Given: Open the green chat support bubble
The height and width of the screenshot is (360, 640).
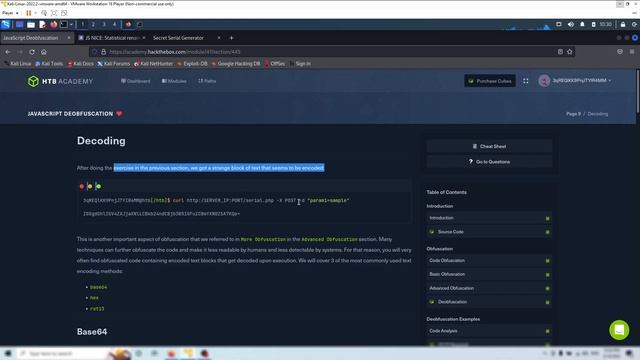Looking at the screenshot, I should point(619,330).
